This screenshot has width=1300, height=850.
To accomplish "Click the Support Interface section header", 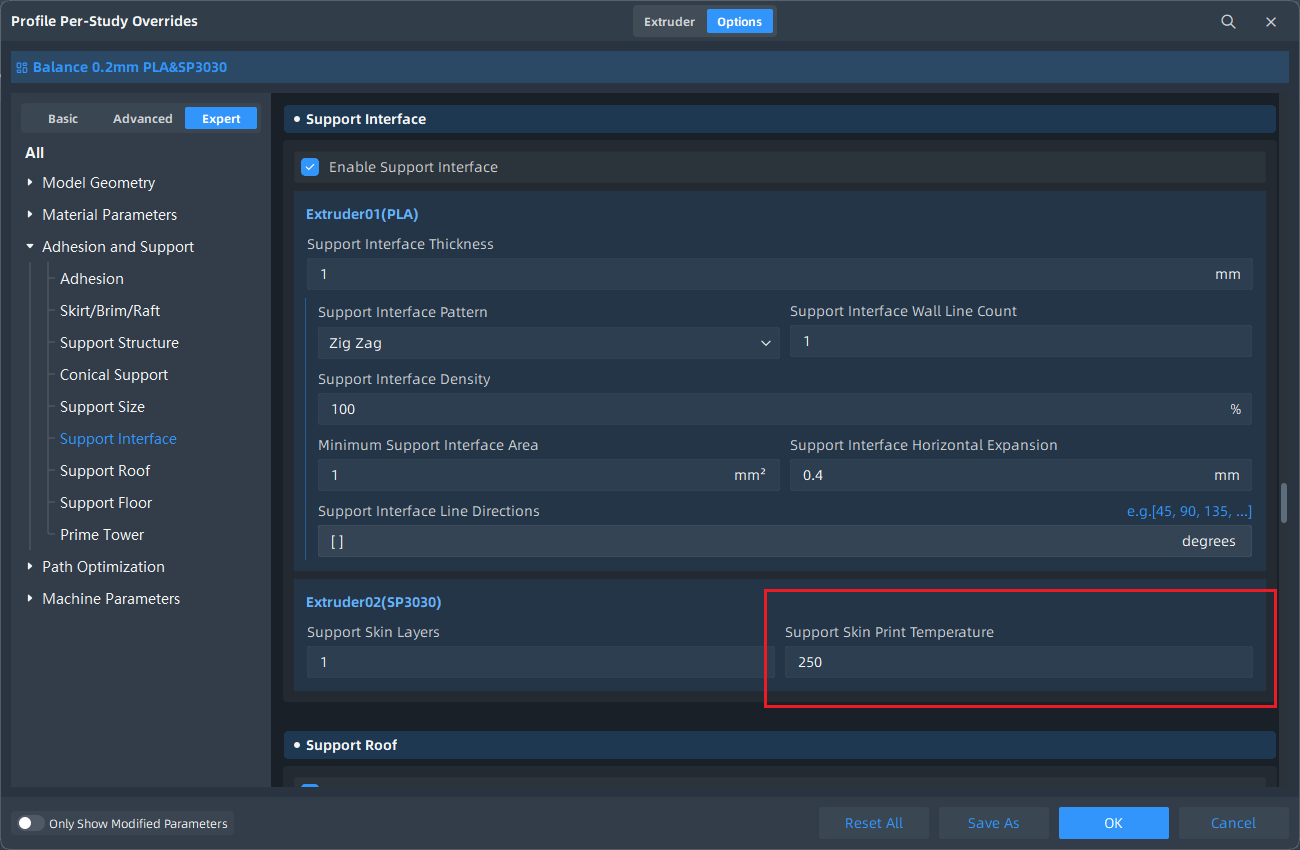I will pyautogui.click(x=779, y=119).
